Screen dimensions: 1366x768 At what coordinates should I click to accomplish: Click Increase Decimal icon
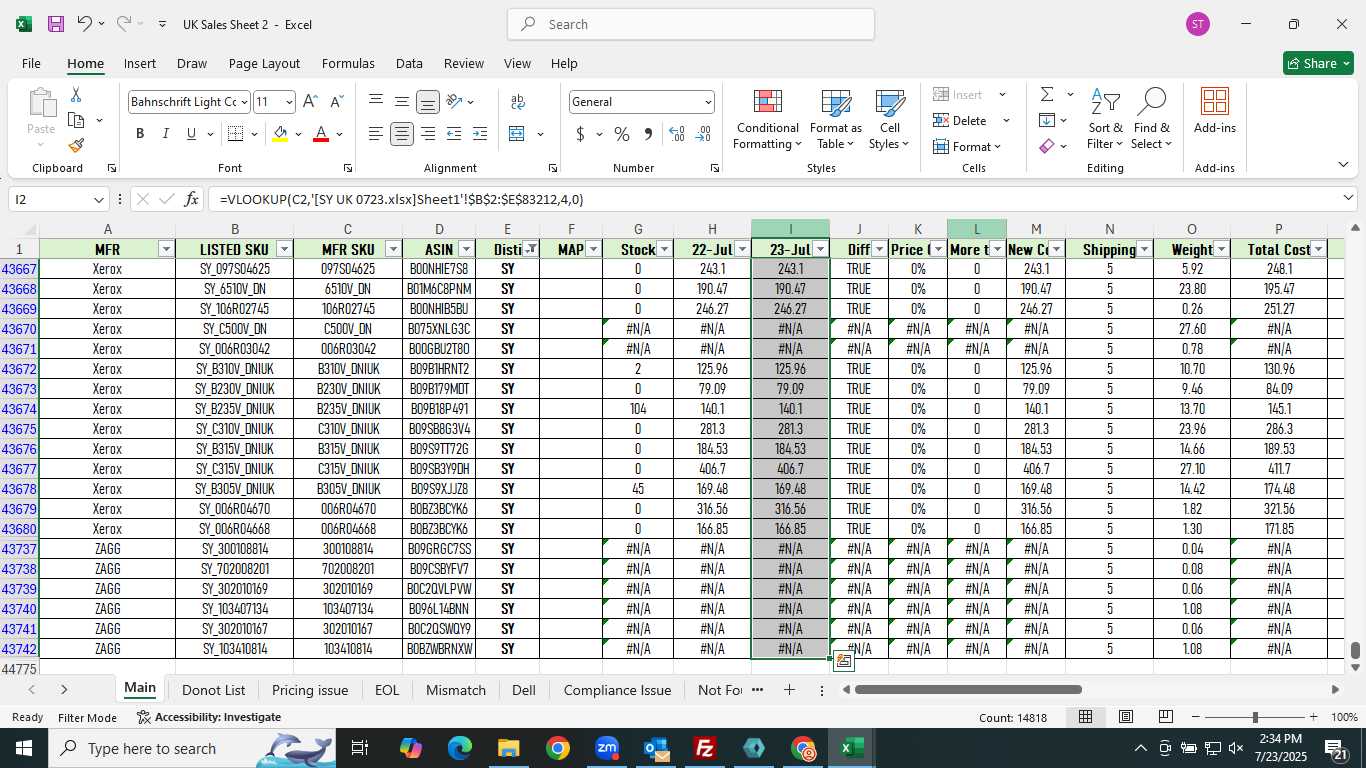(x=677, y=134)
